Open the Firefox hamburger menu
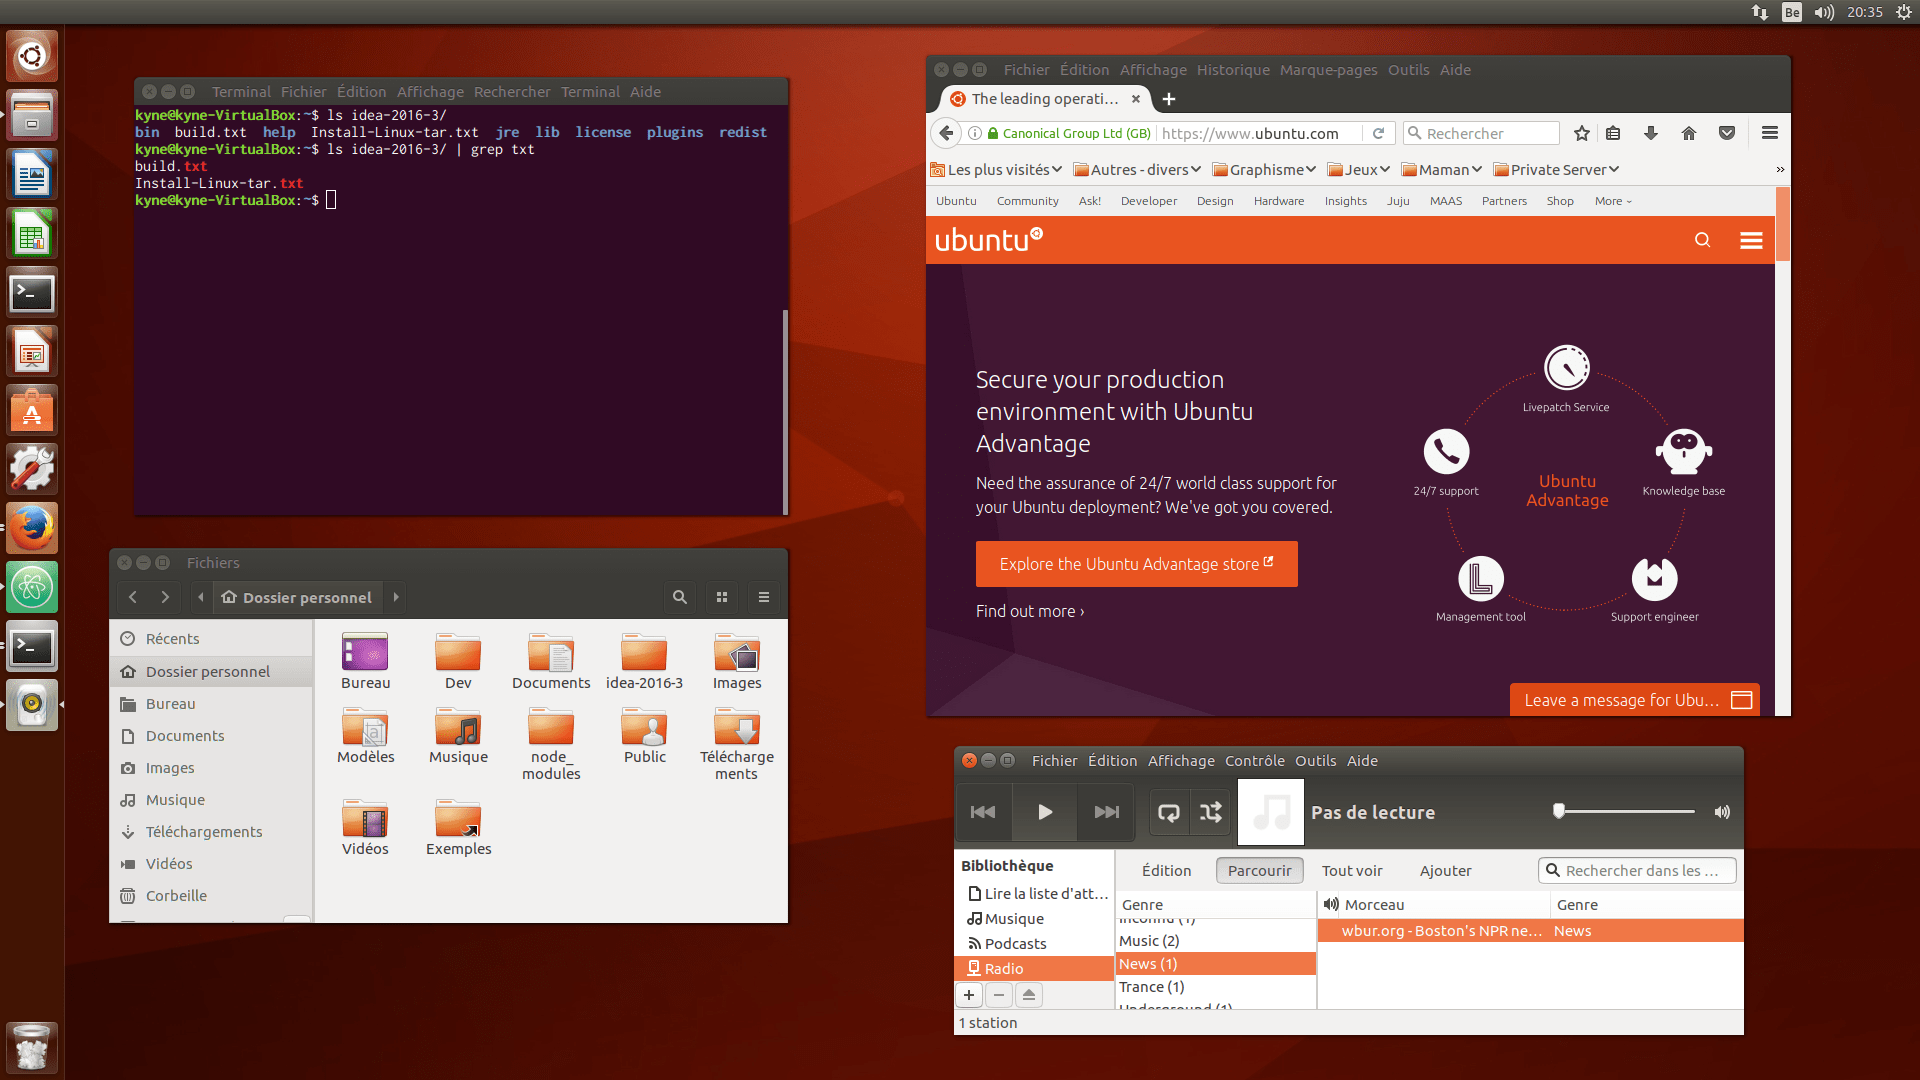Viewport: 1920px width, 1080px height. (1770, 133)
